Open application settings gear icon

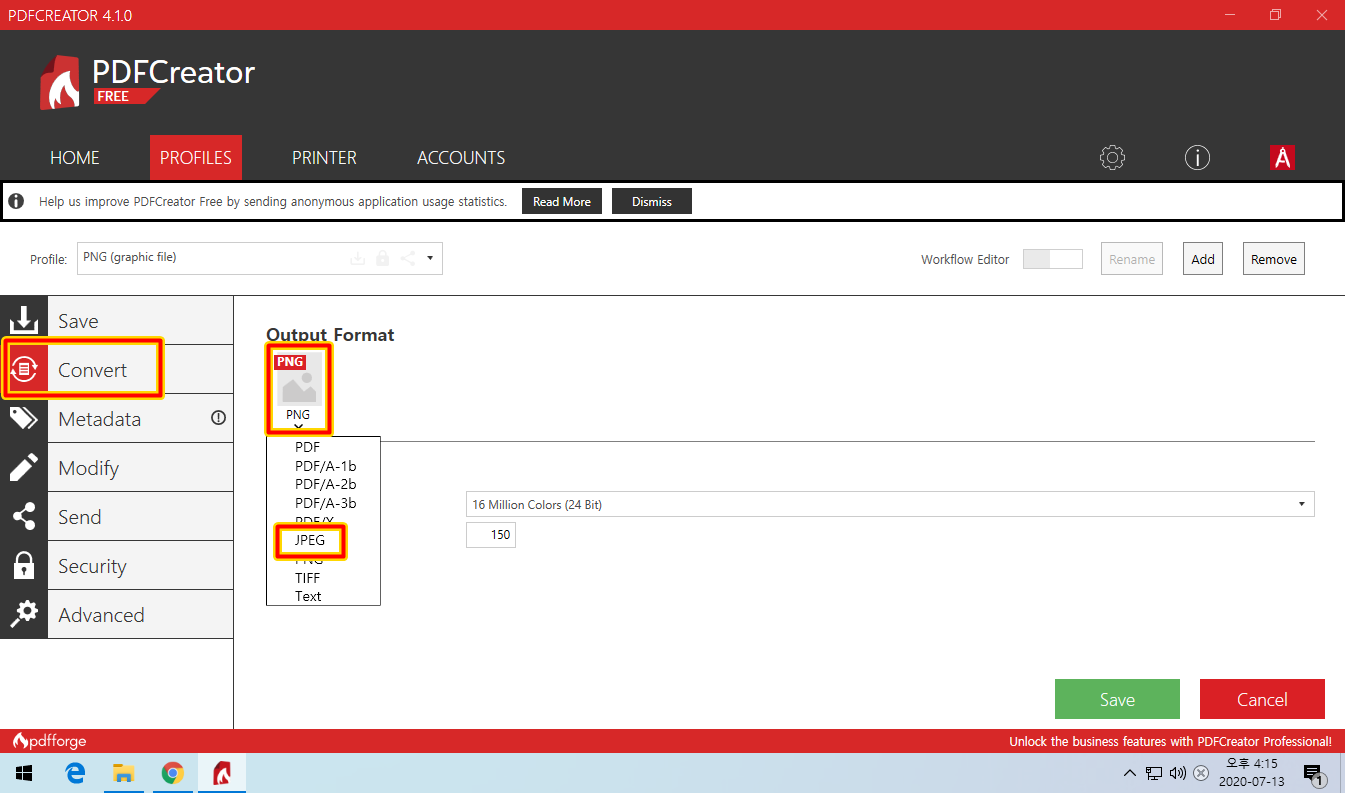(1112, 157)
